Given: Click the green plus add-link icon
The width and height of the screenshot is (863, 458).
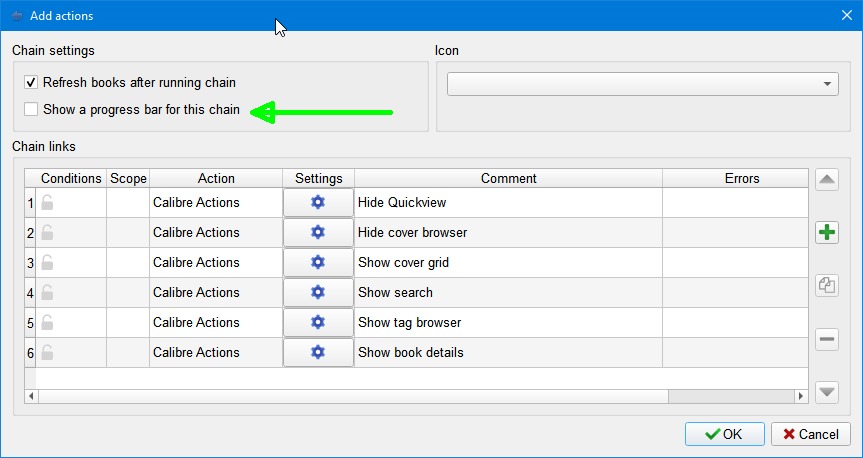Looking at the screenshot, I should 827,233.
